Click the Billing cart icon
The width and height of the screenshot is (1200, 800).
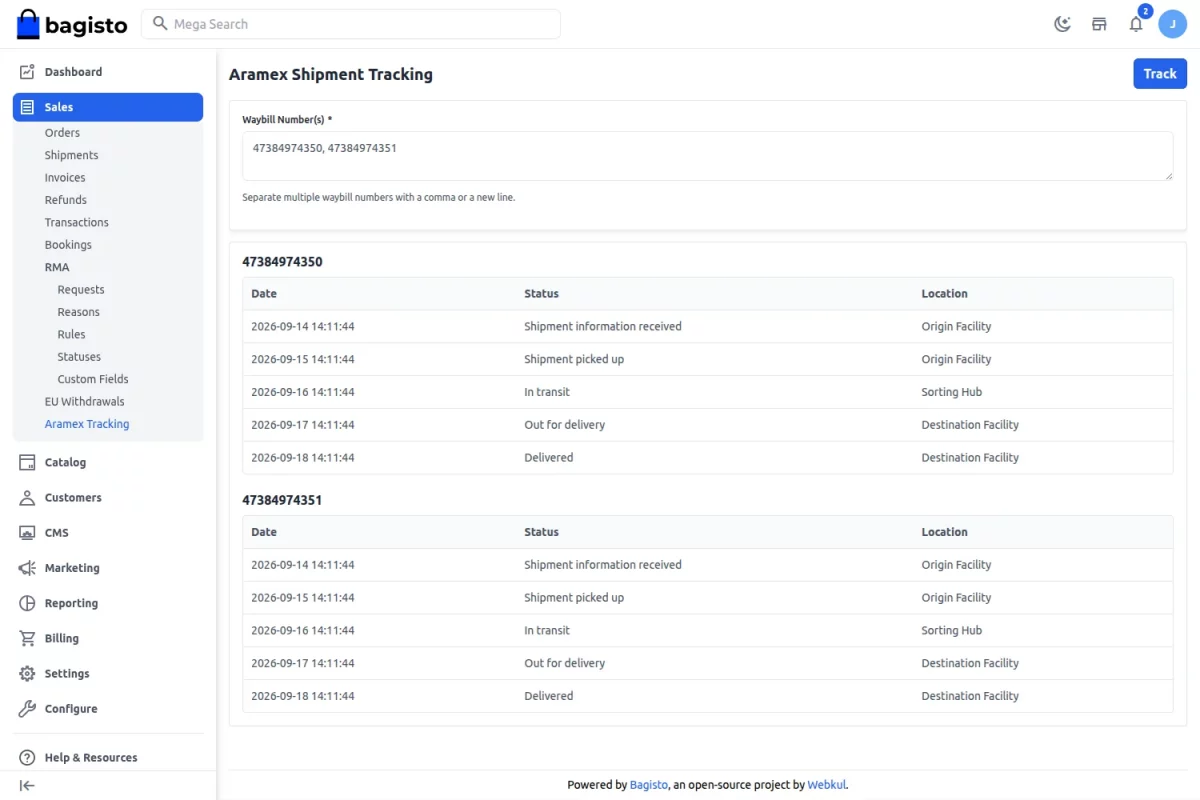tap(27, 638)
